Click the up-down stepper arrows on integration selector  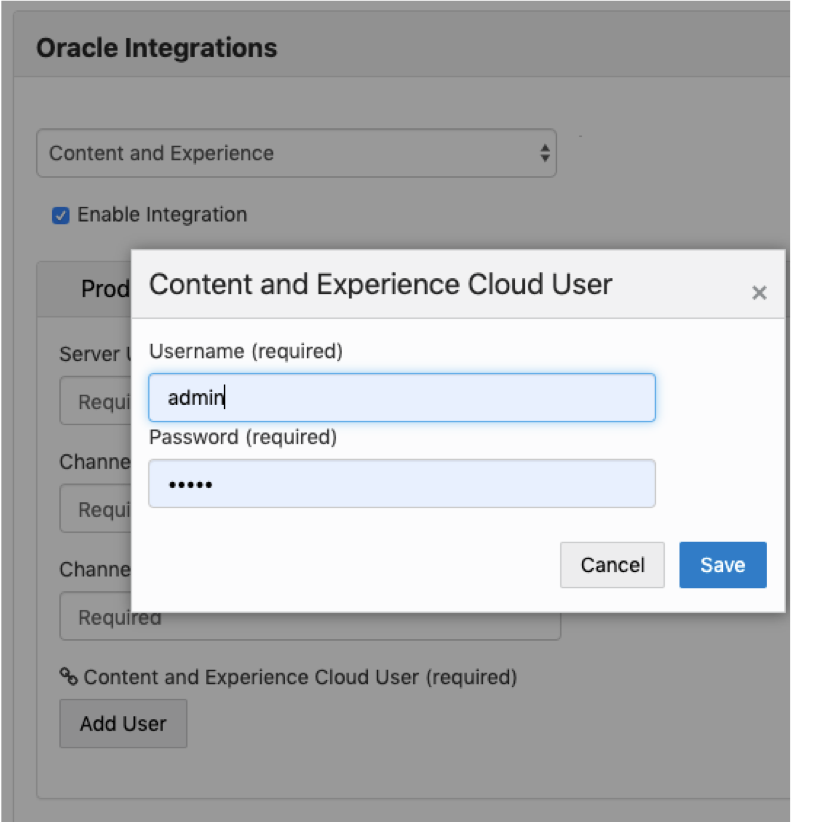(544, 152)
